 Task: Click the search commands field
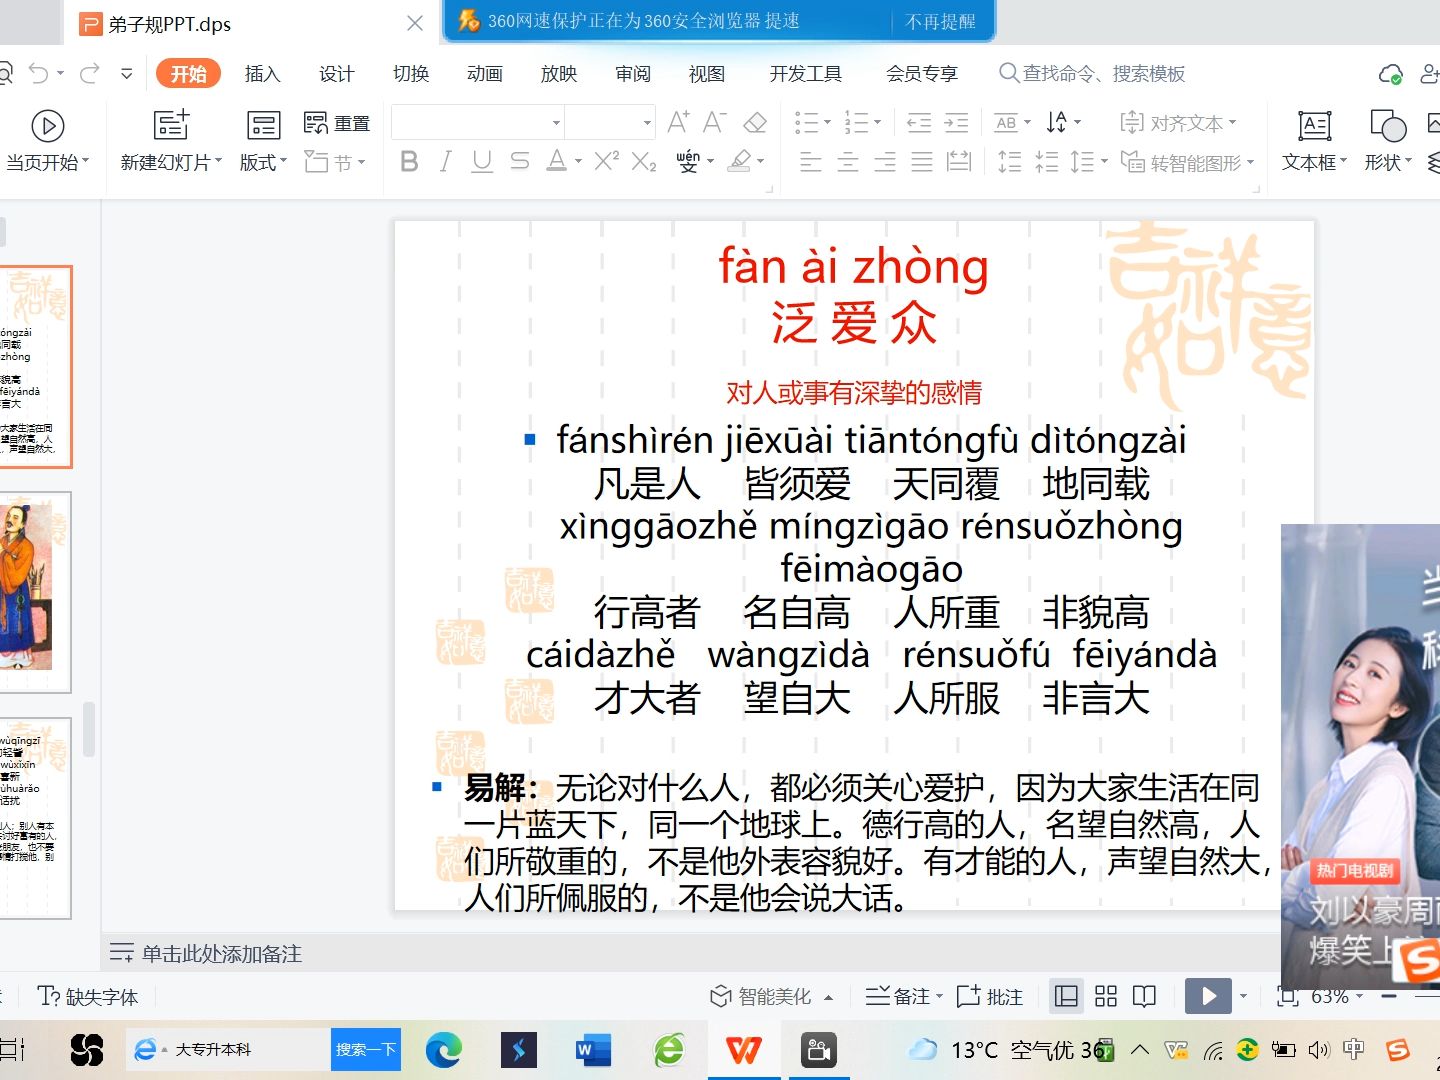click(1092, 73)
